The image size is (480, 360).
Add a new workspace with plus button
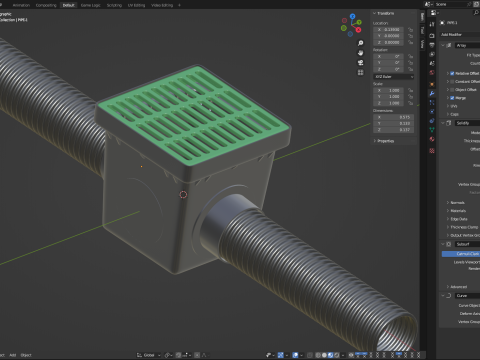(179, 5)
